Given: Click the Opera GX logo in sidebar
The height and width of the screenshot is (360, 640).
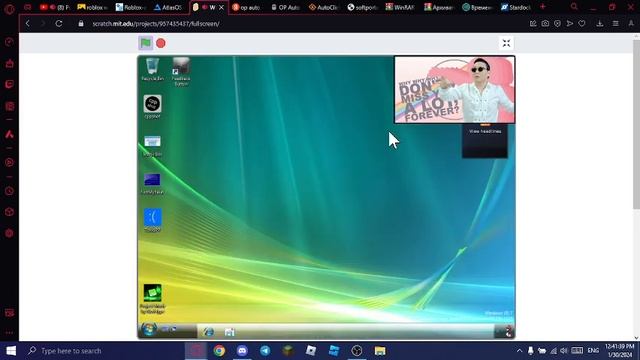Looking at the screenshot, I should 9,9.
